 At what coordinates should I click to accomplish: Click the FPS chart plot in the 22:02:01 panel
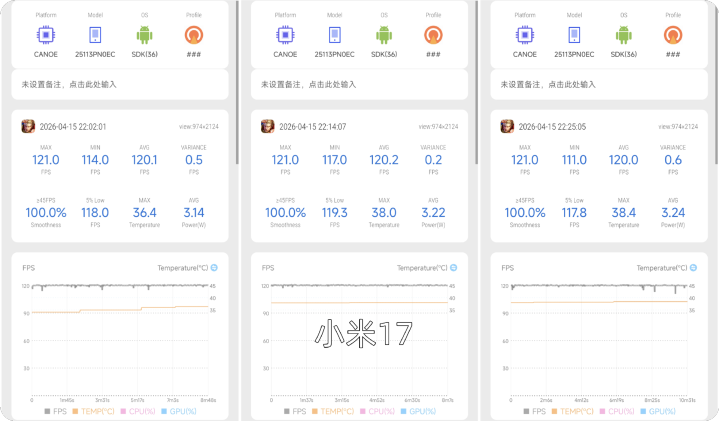point(120,340)
